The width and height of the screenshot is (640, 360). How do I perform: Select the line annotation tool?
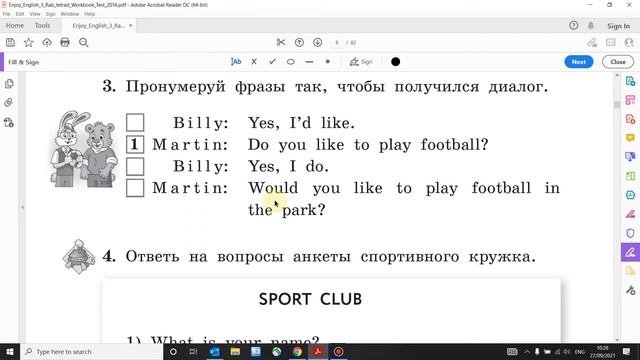(309, 62)
